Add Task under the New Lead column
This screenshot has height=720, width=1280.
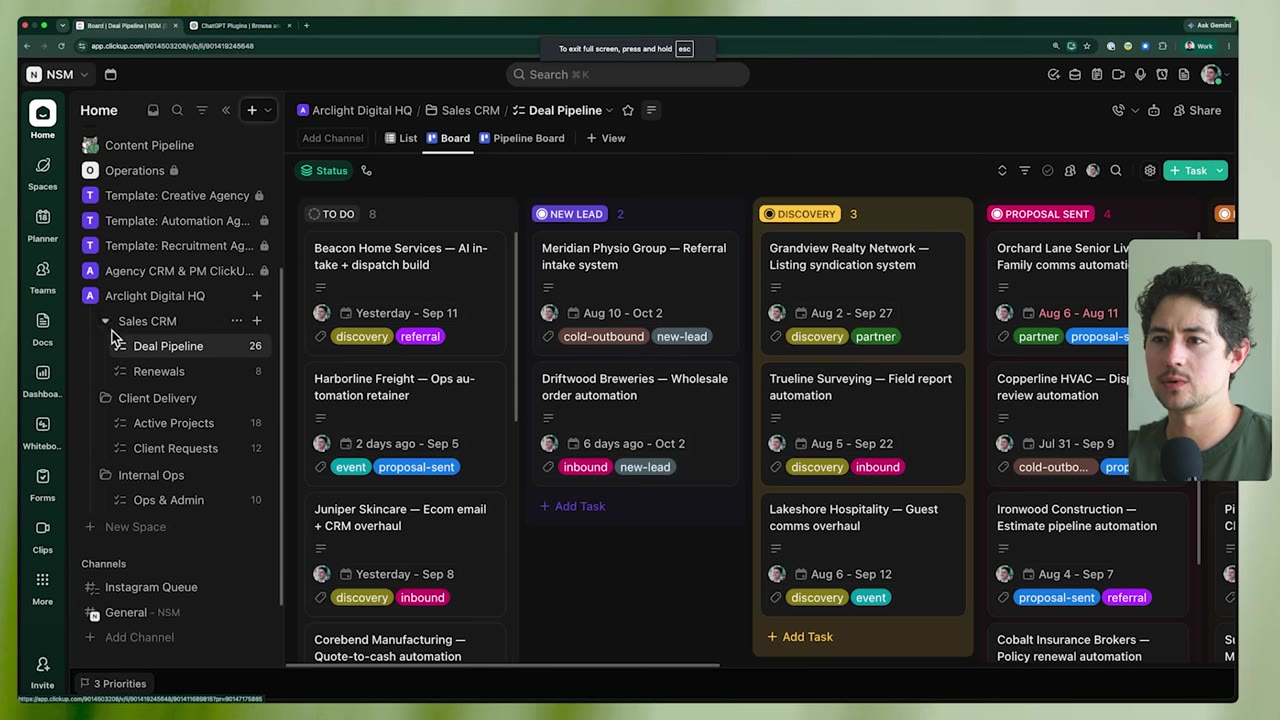pos(573,506)
